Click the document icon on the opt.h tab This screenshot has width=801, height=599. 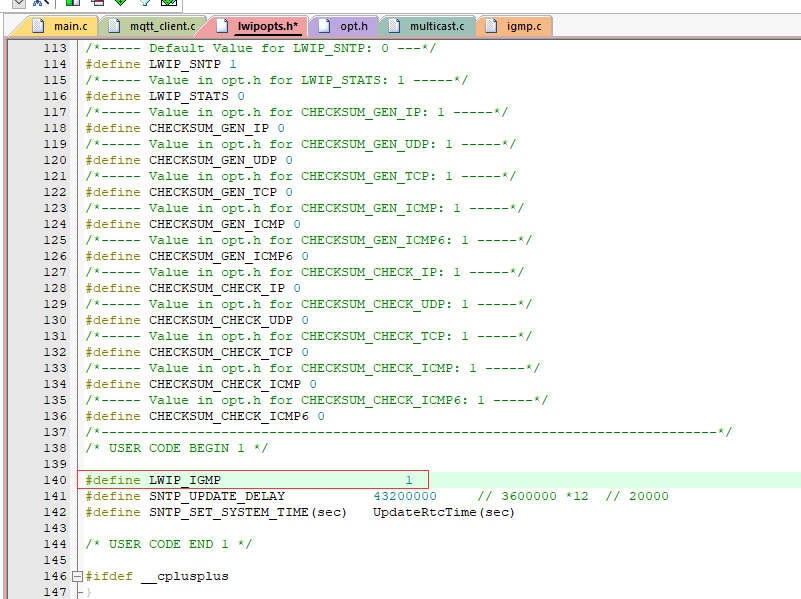325,27
